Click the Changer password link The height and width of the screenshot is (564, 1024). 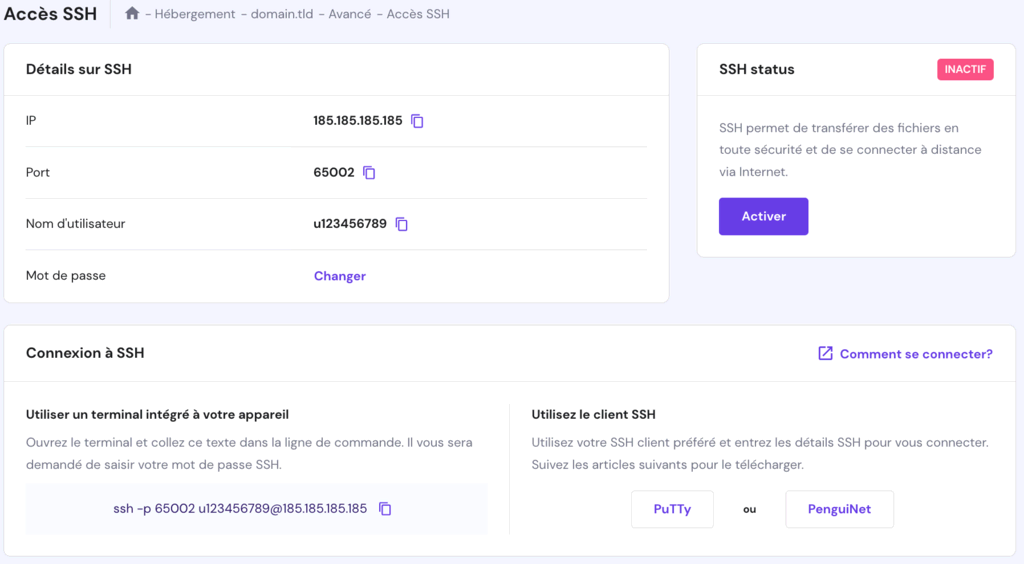(x=340, y=276)
